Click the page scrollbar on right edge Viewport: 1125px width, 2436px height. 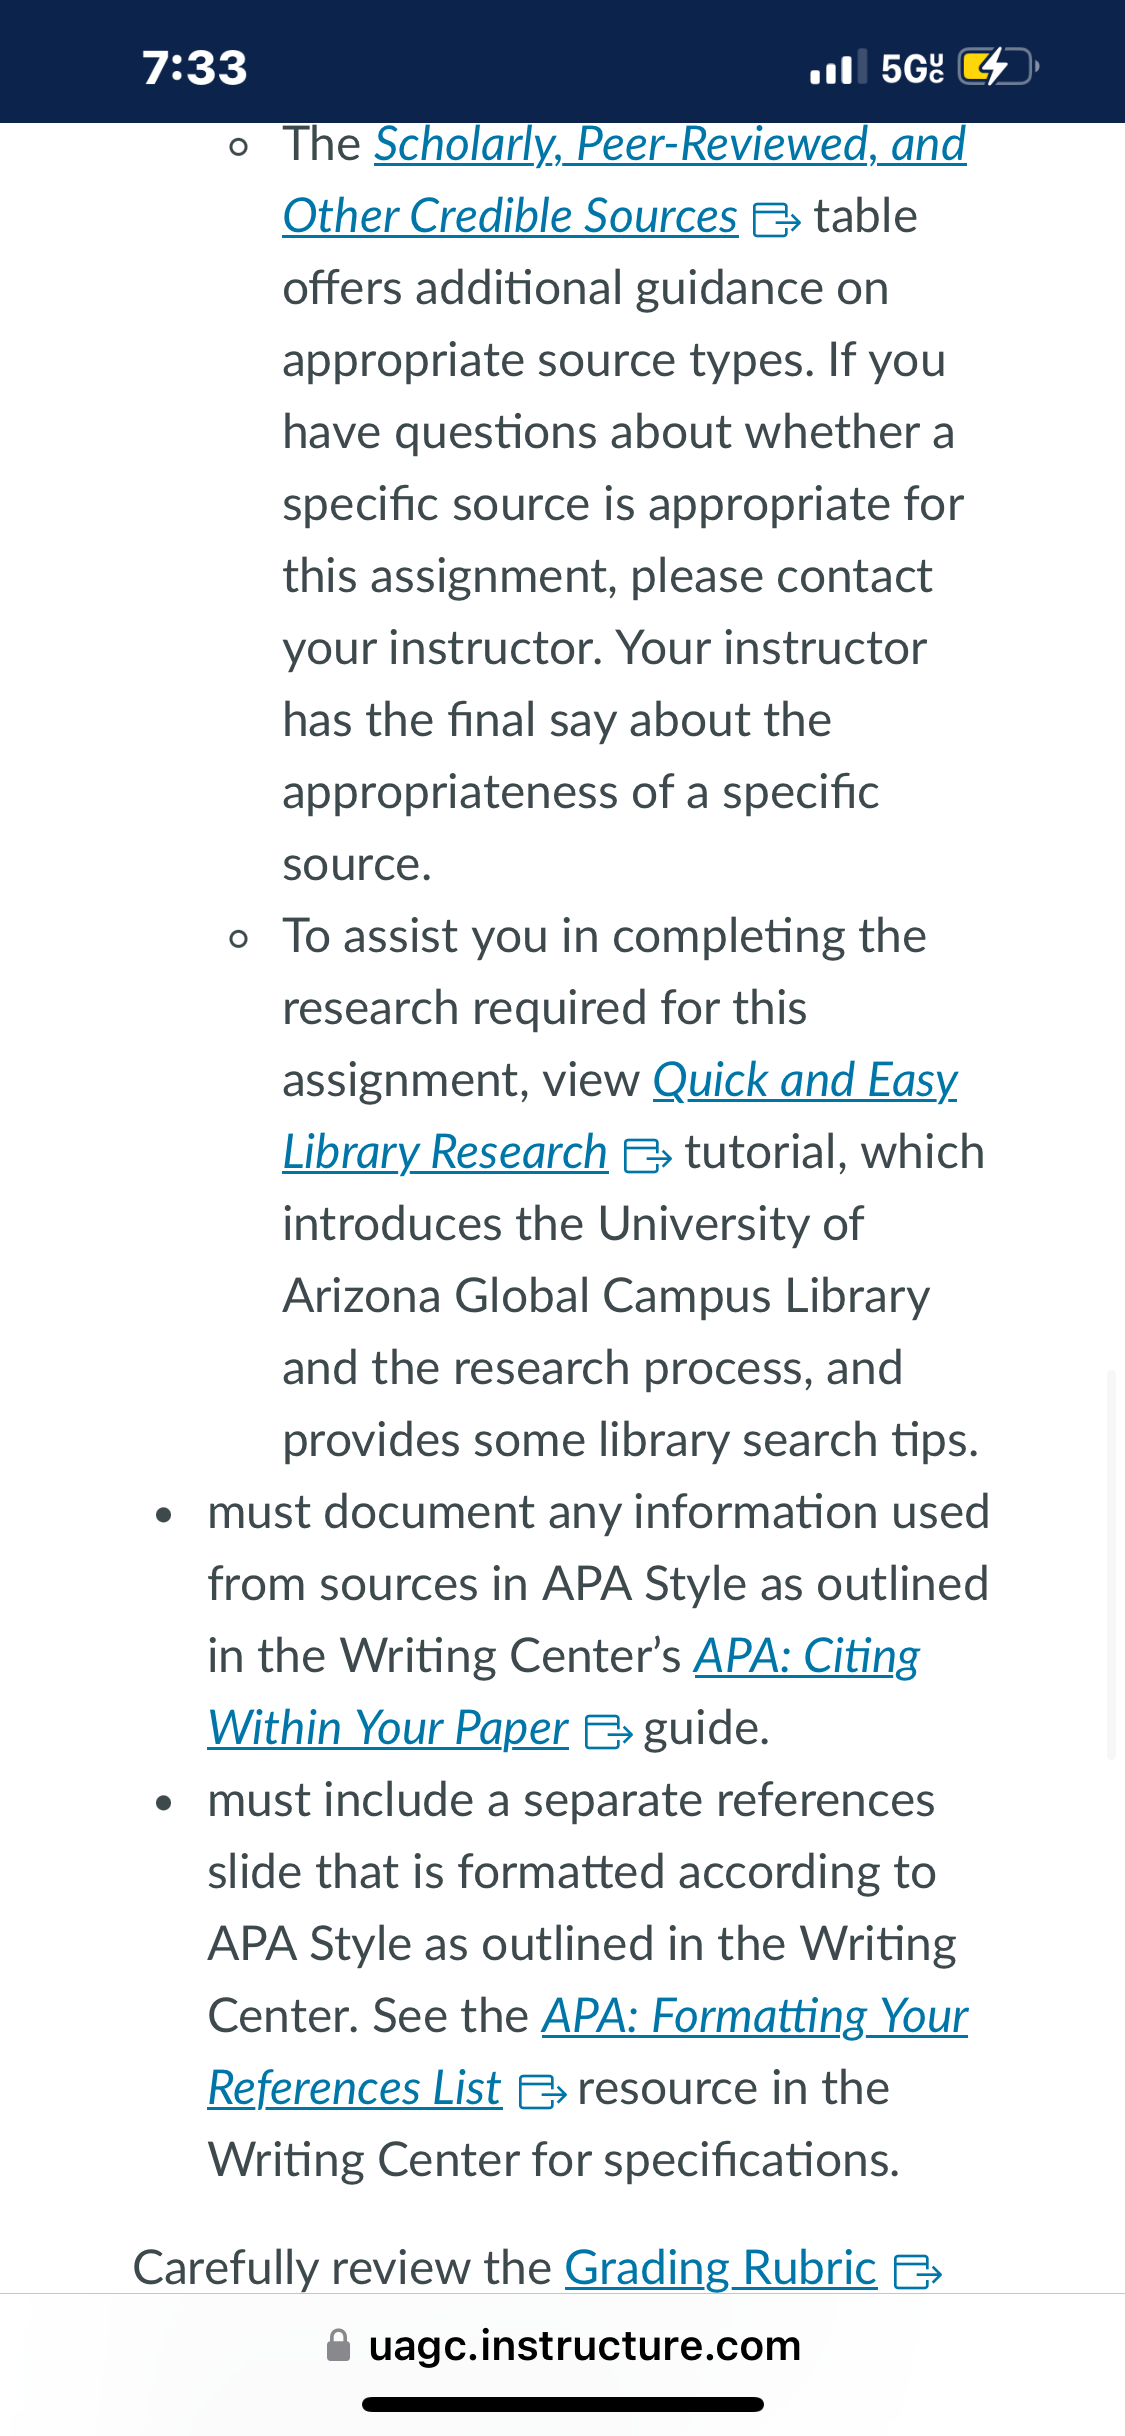point(1111,1565)
